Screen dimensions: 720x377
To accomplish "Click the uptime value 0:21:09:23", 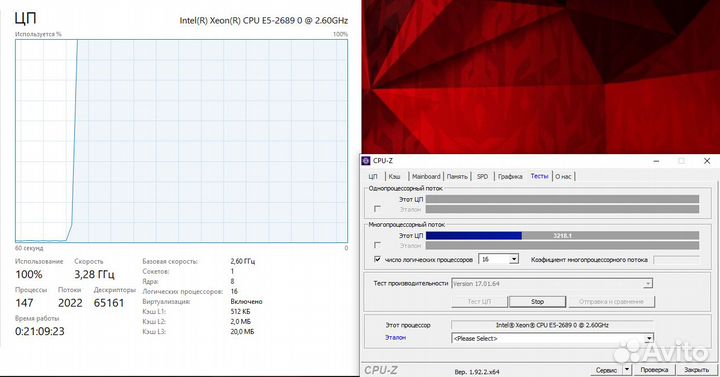I will point(39,331).
